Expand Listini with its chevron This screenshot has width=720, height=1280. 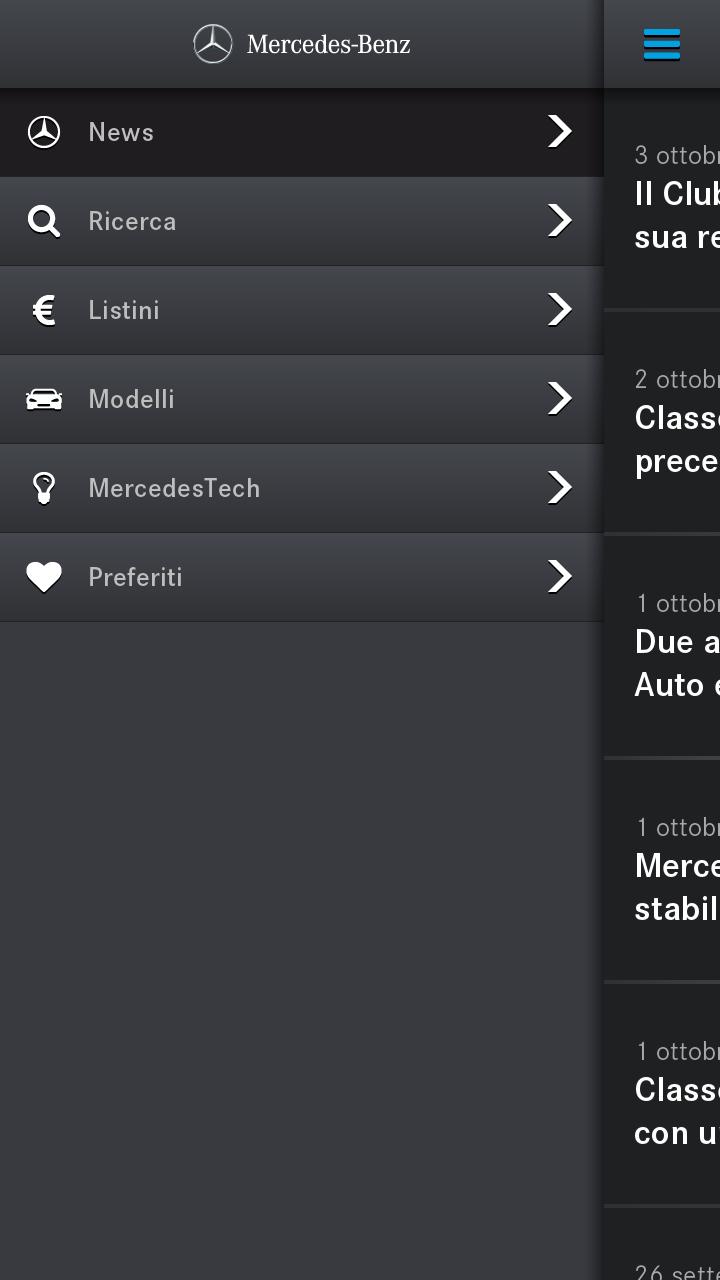click(x=559, y=310)
